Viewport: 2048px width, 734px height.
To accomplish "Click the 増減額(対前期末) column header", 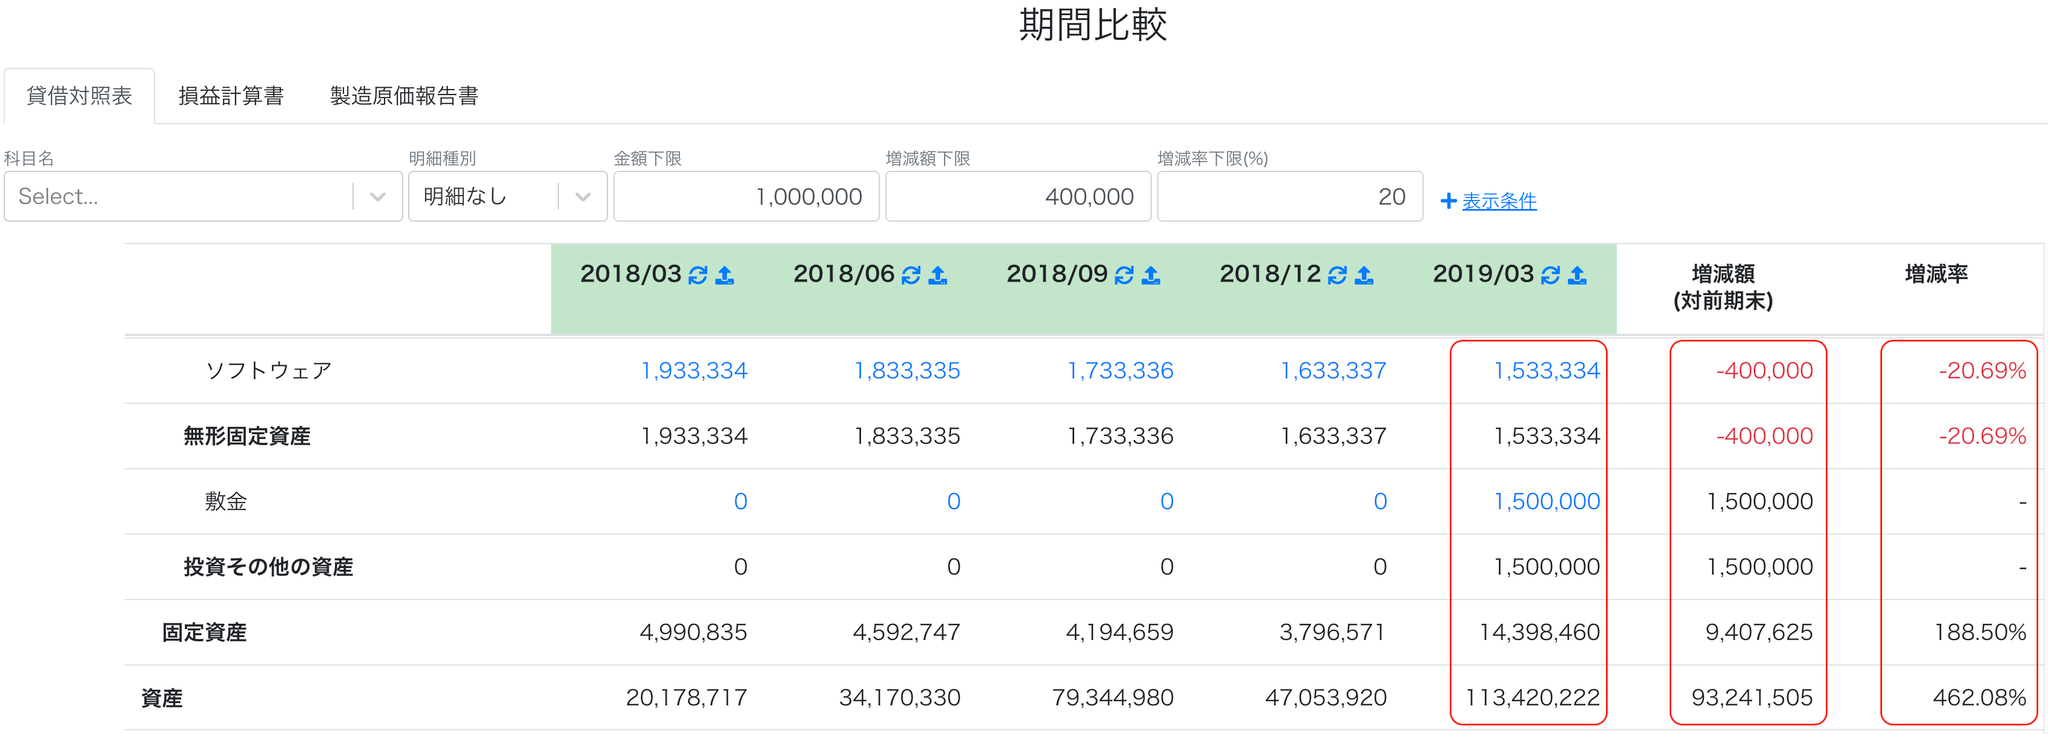I will pyautogui.click(x=1723, y=287).
